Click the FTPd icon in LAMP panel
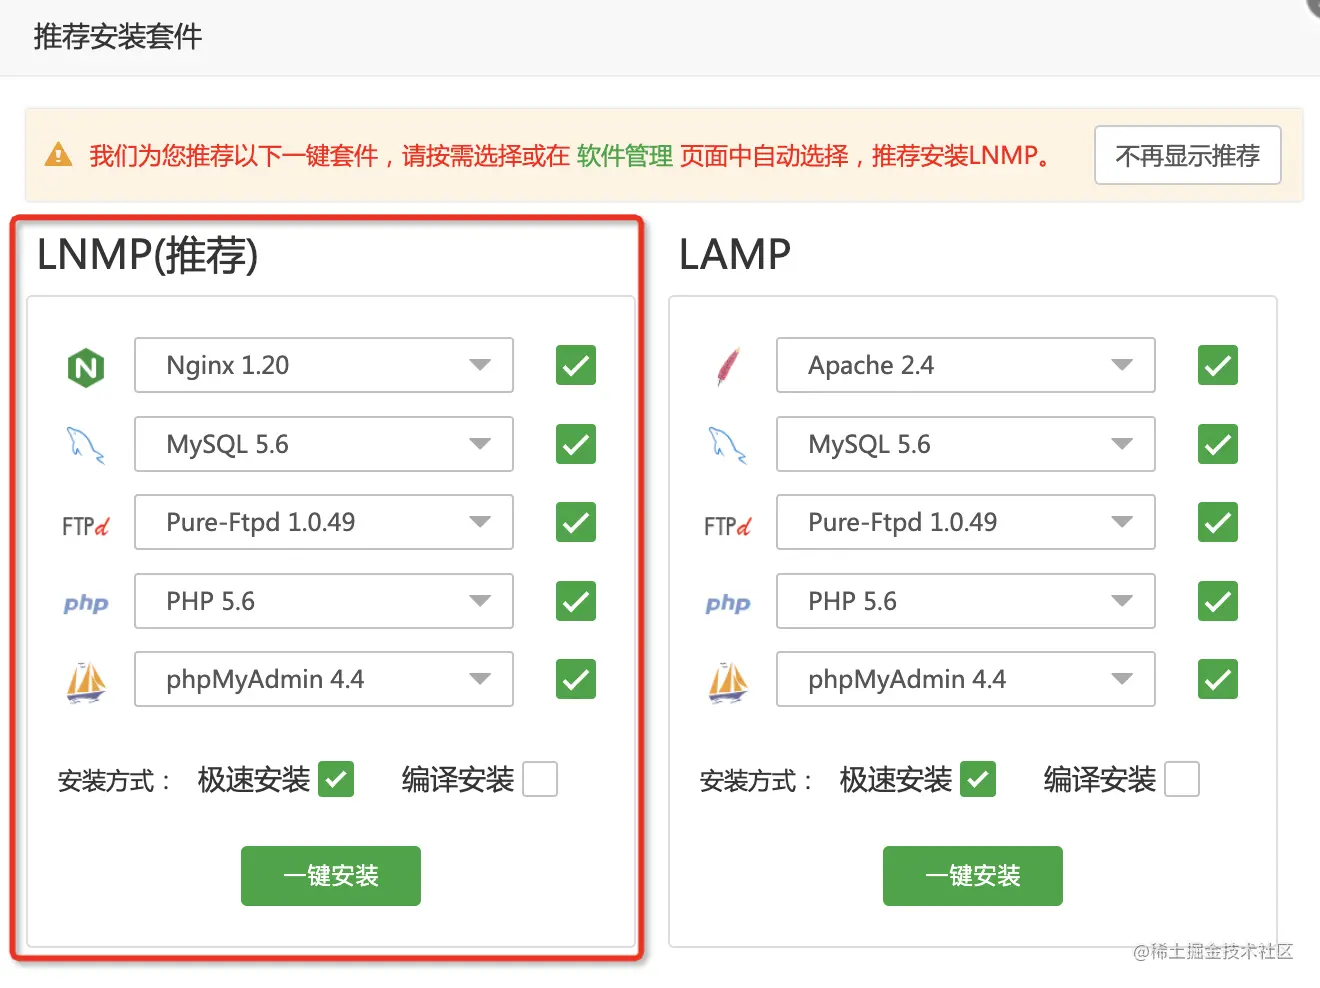 tap(728, 526)
